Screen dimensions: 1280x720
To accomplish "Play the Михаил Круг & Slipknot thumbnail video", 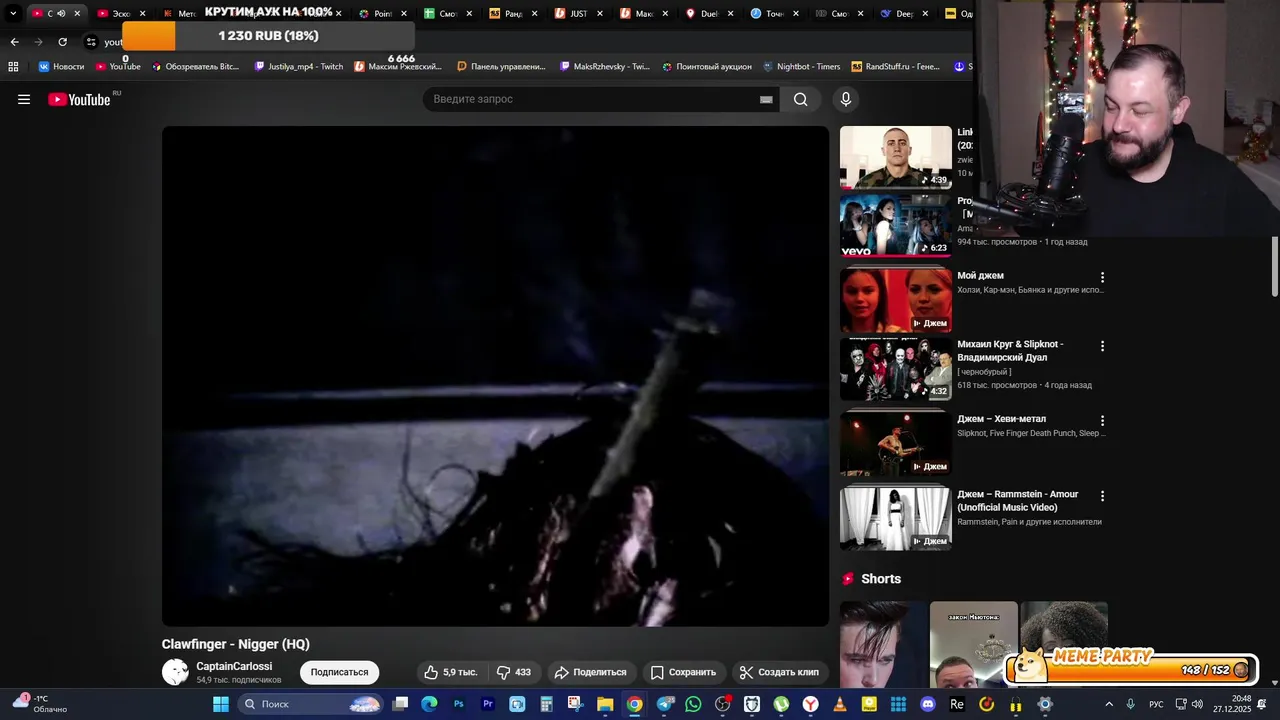I will [x=896, y=369].
